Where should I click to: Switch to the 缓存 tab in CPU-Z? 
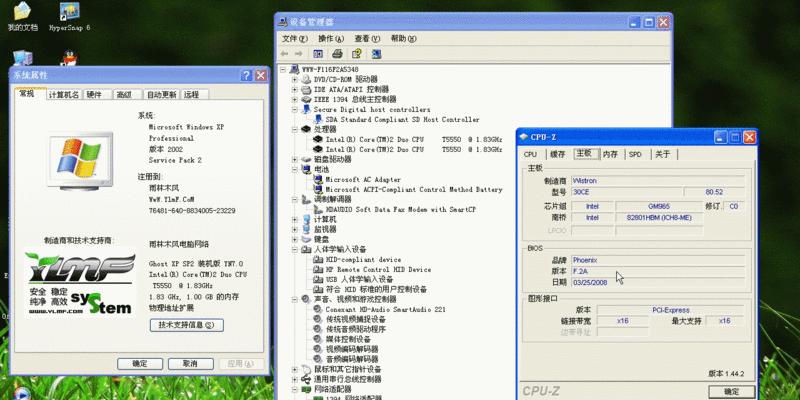[558, 154]
